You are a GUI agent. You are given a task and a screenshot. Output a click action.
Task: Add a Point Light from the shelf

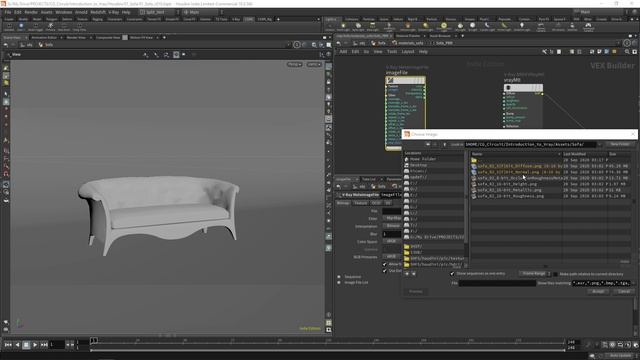coord(343,27)
